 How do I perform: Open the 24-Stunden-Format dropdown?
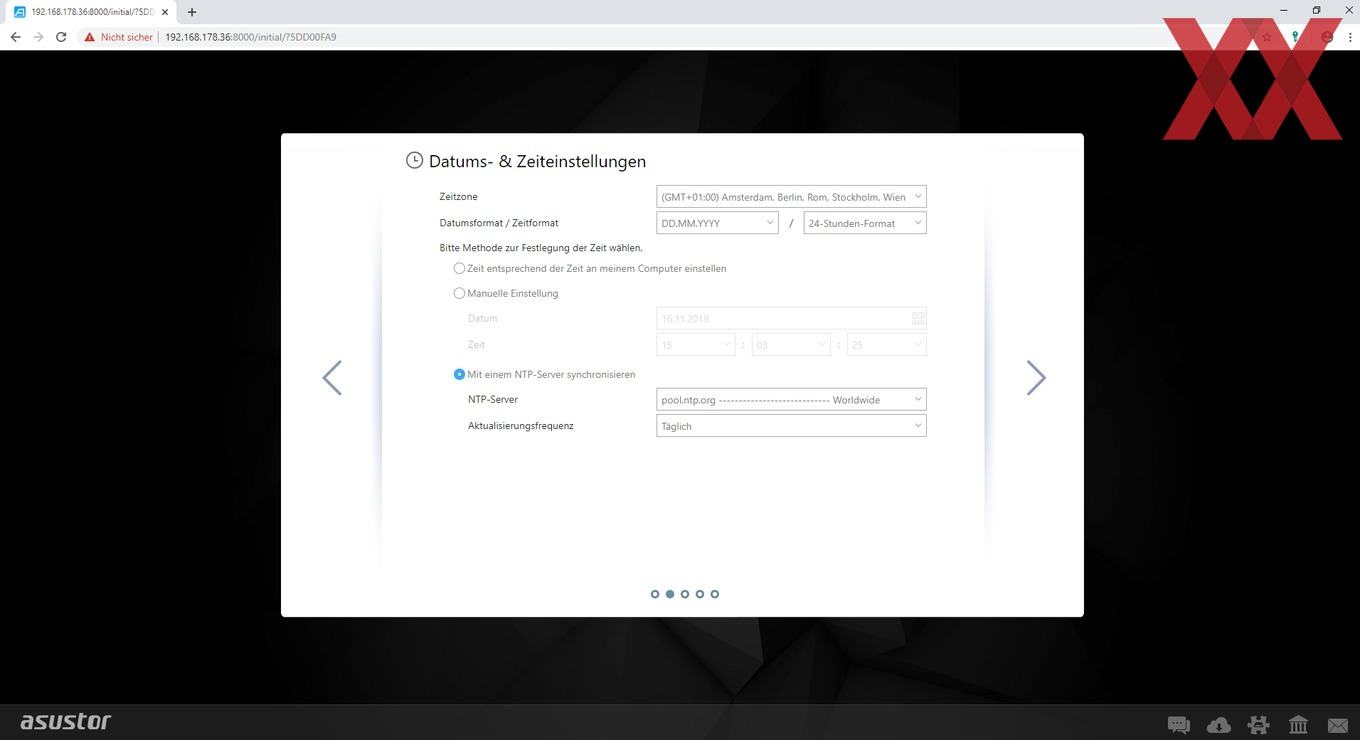865,223
